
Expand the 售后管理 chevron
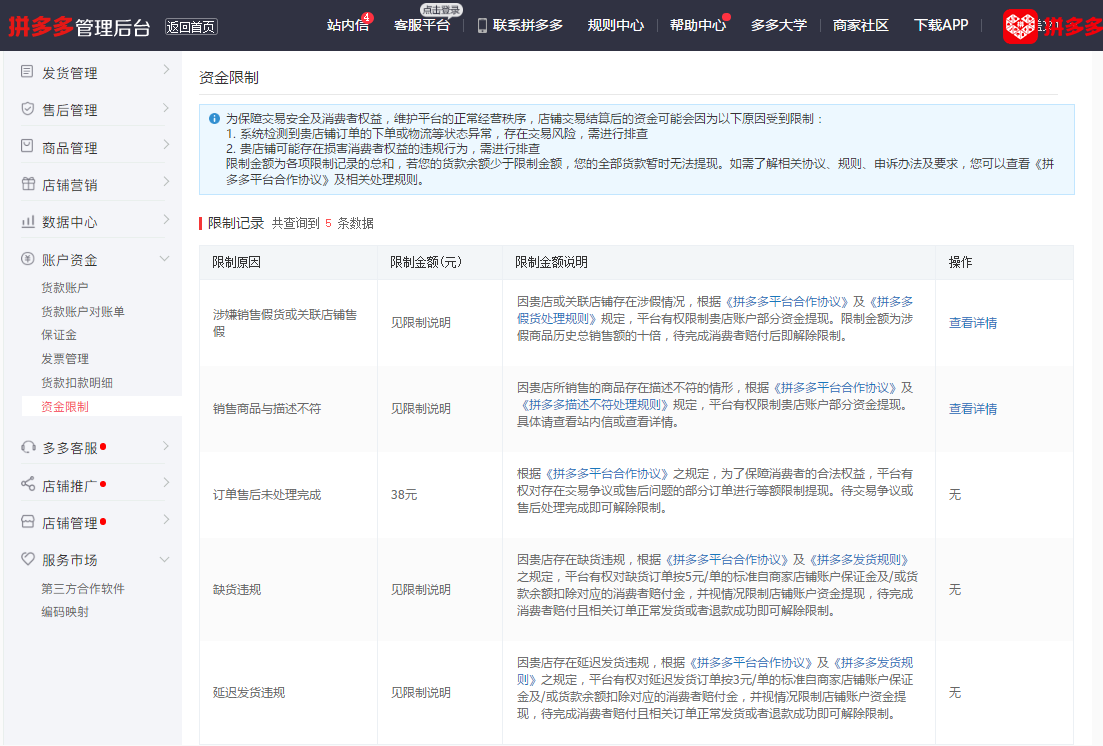tap(166, 107)
